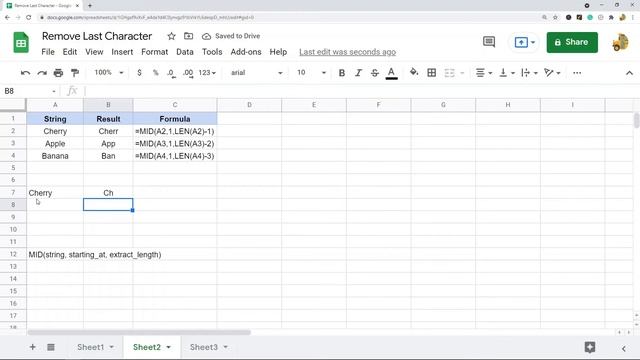Show the side panel with arrow
This screenshot has width=640, height=360.
coord(623,348)
